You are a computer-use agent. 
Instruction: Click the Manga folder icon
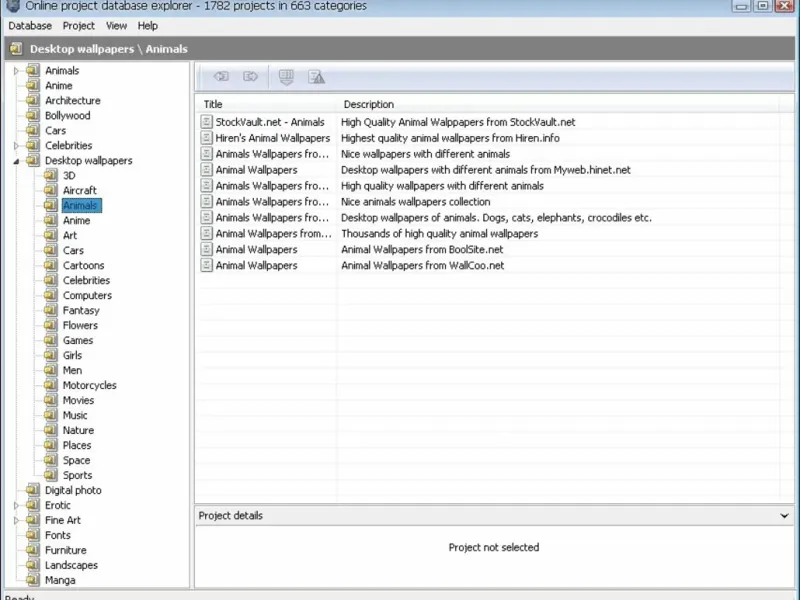[33, 580]
